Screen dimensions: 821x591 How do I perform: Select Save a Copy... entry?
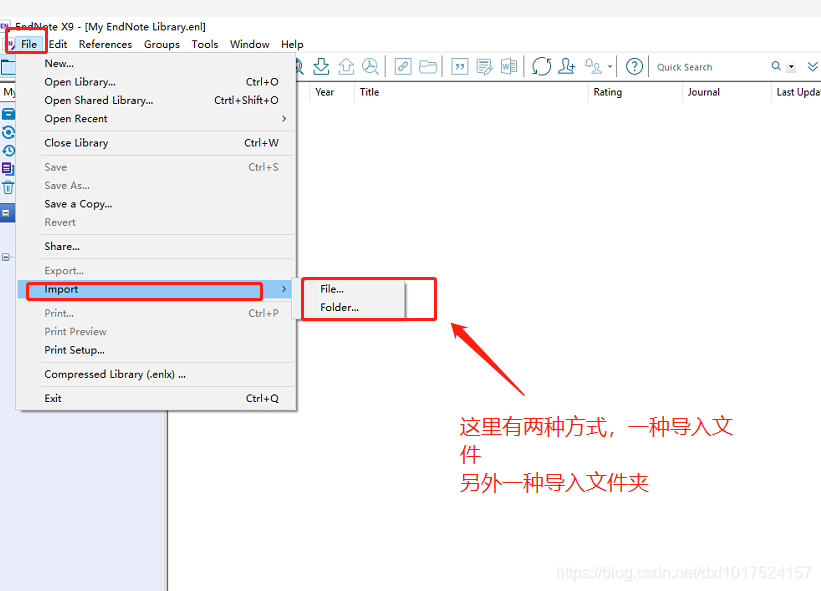pyautogui.click(x=156, y=204)
